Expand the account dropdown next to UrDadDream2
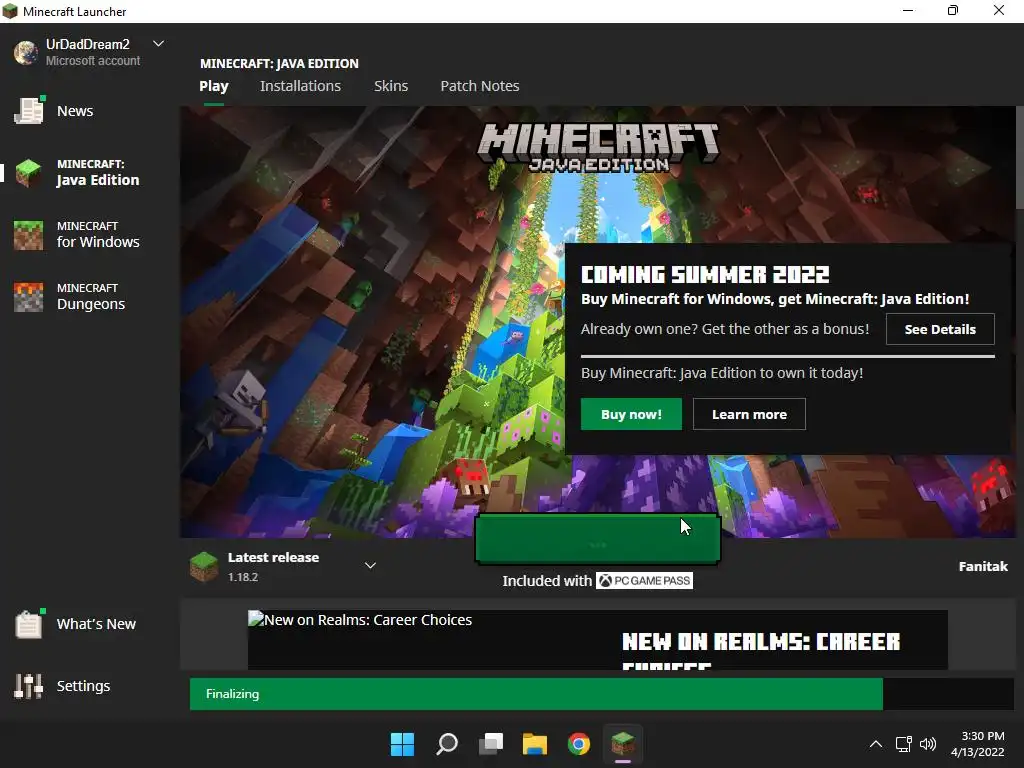This screenshot has width=1024, height=768. 158,44
